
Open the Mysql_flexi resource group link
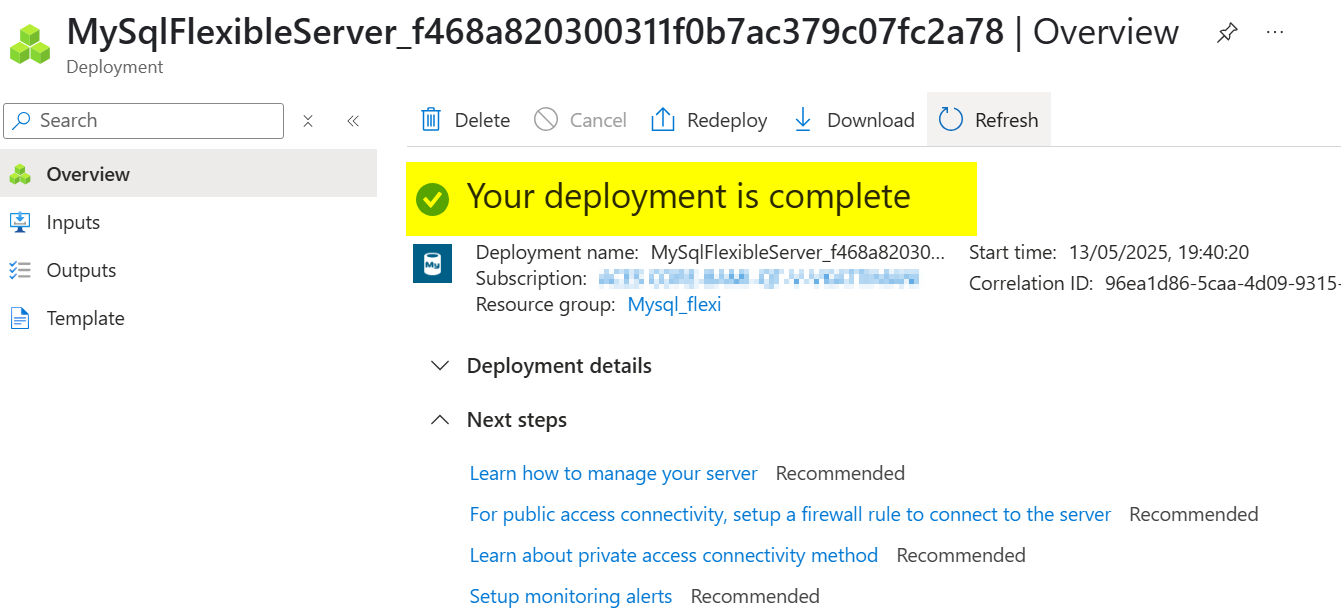coord(674,305)
